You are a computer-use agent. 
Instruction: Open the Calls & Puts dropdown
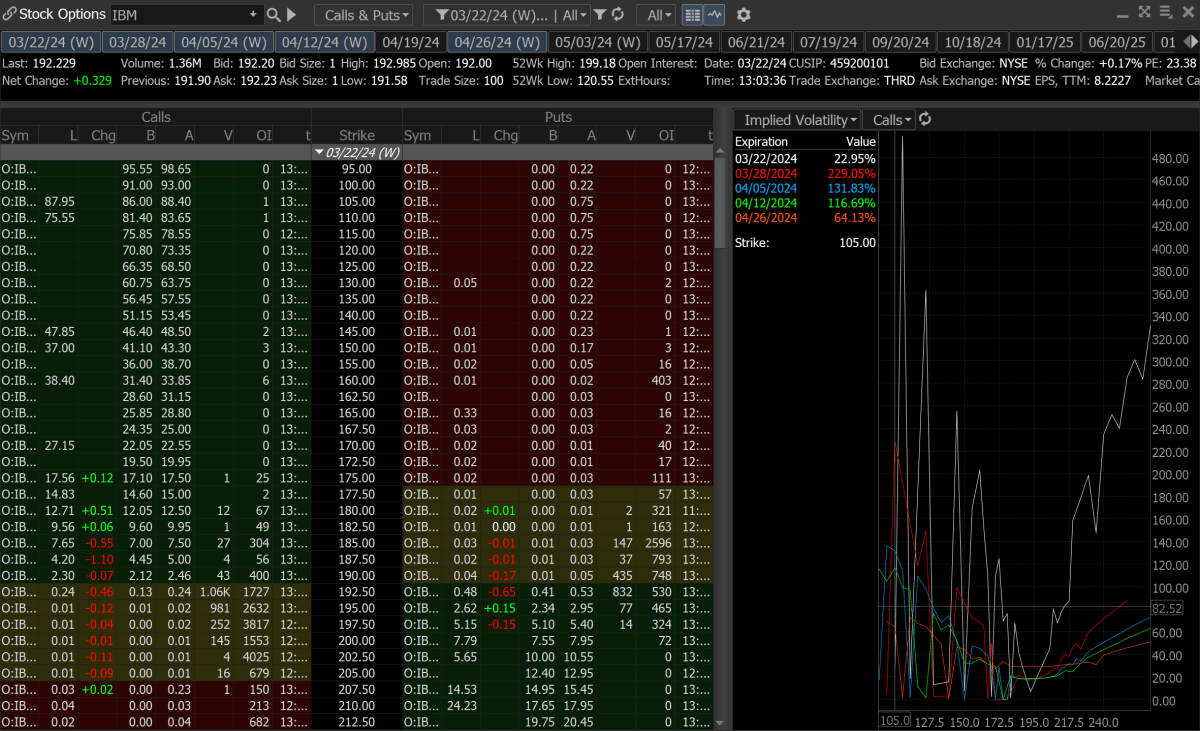(x=363, y=15)
